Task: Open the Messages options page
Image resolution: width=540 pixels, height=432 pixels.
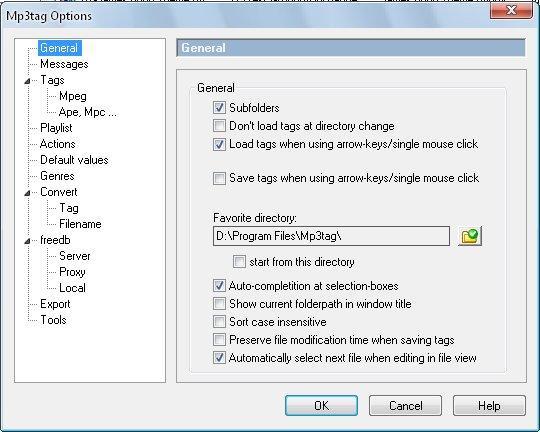Action: coord(64,64)
